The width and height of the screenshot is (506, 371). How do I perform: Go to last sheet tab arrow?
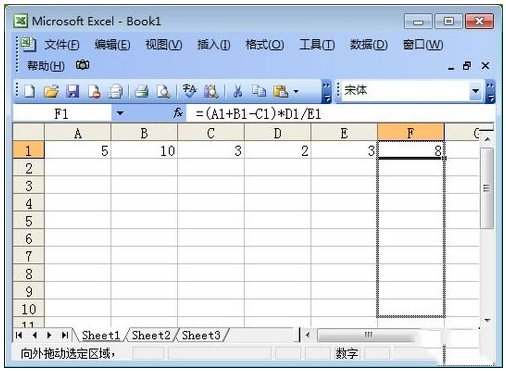(65, 335)
